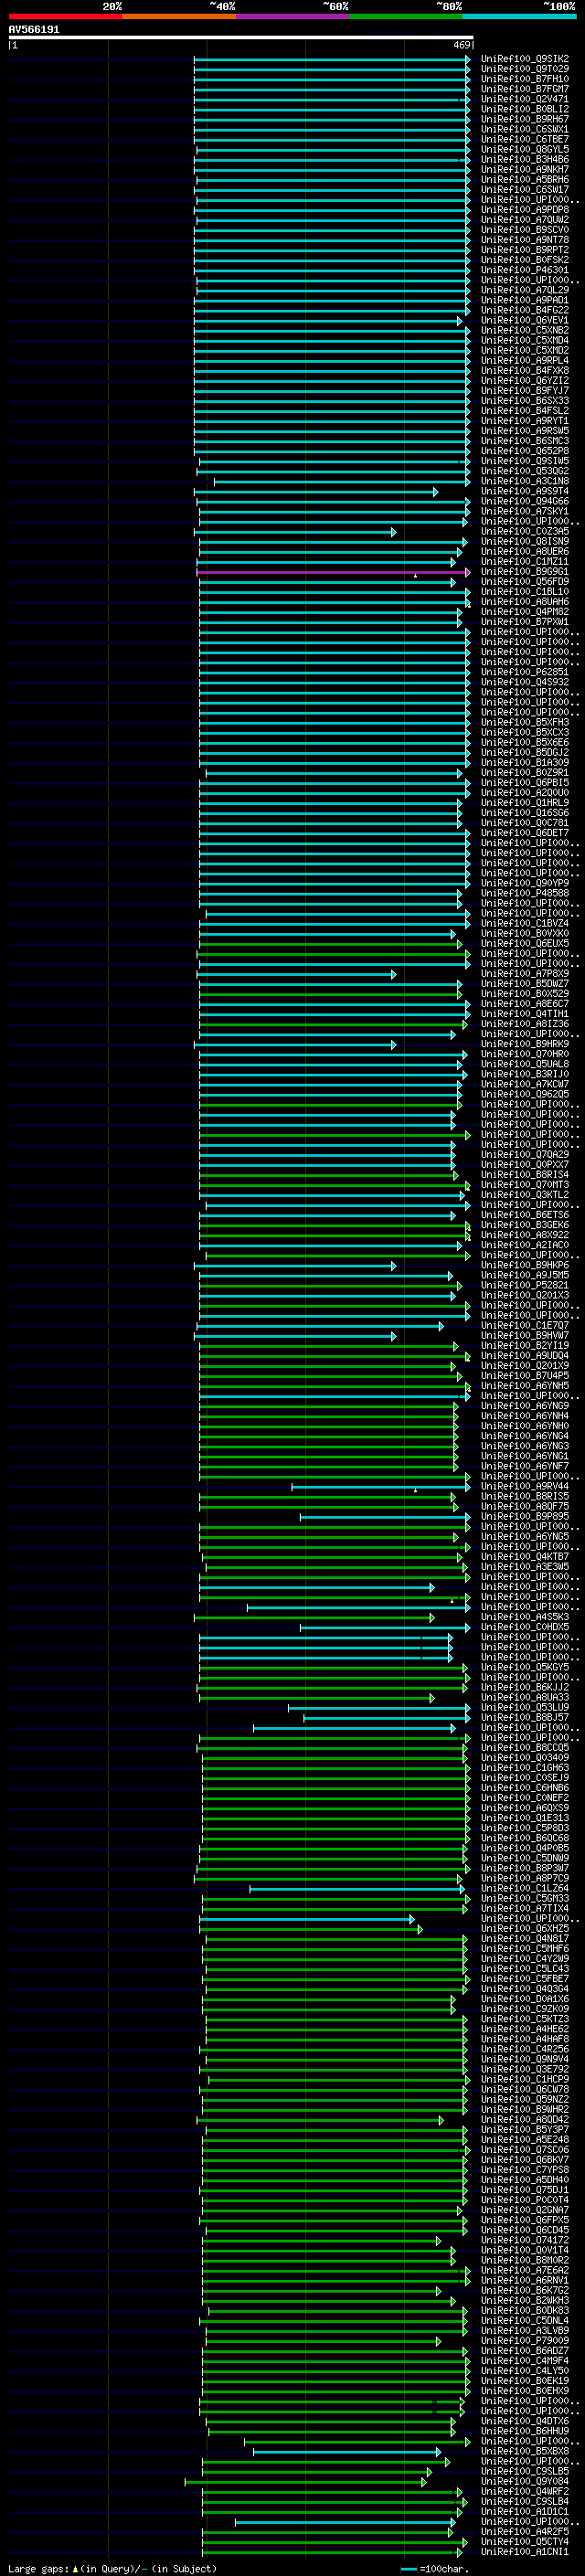The image size is (585, 2576).
Task: Select hit label UniRef100_C0HDX5
Action: pos(525,1627)
